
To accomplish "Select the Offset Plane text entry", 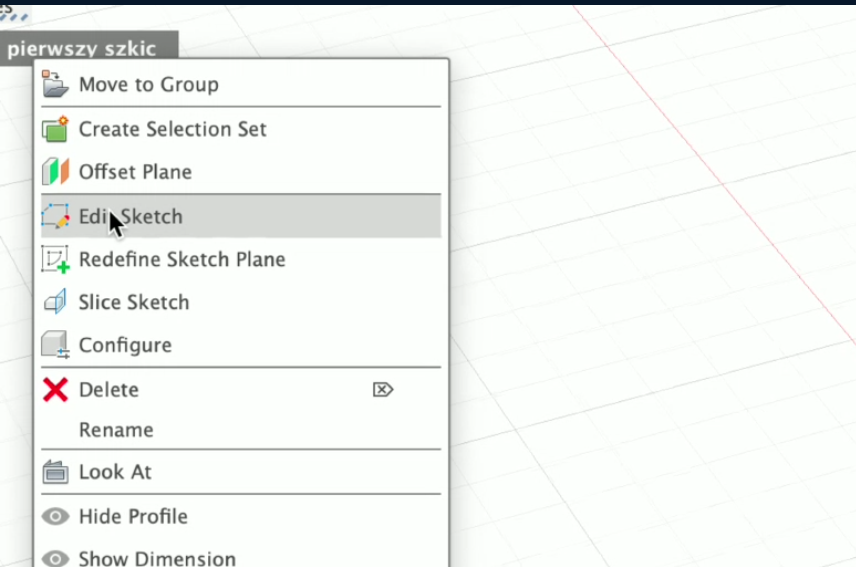I will 135,172.
